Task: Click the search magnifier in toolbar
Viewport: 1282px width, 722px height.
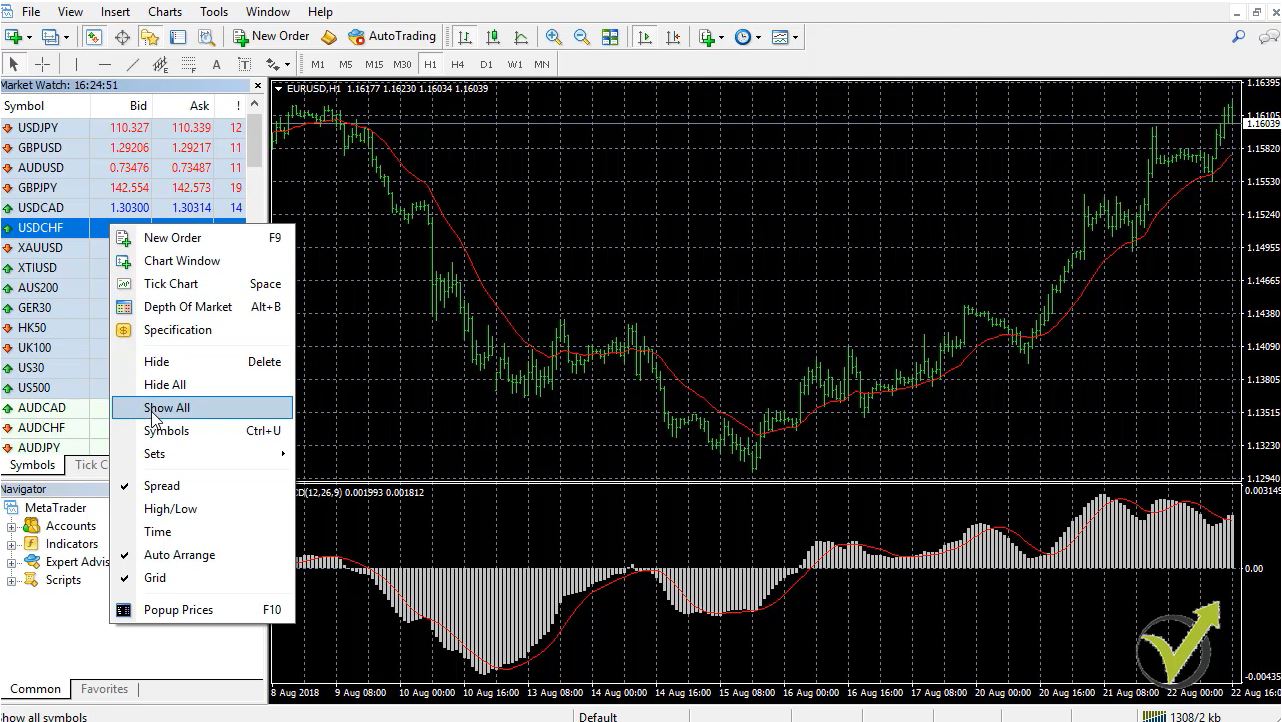Action: (x=1238, y=37)
